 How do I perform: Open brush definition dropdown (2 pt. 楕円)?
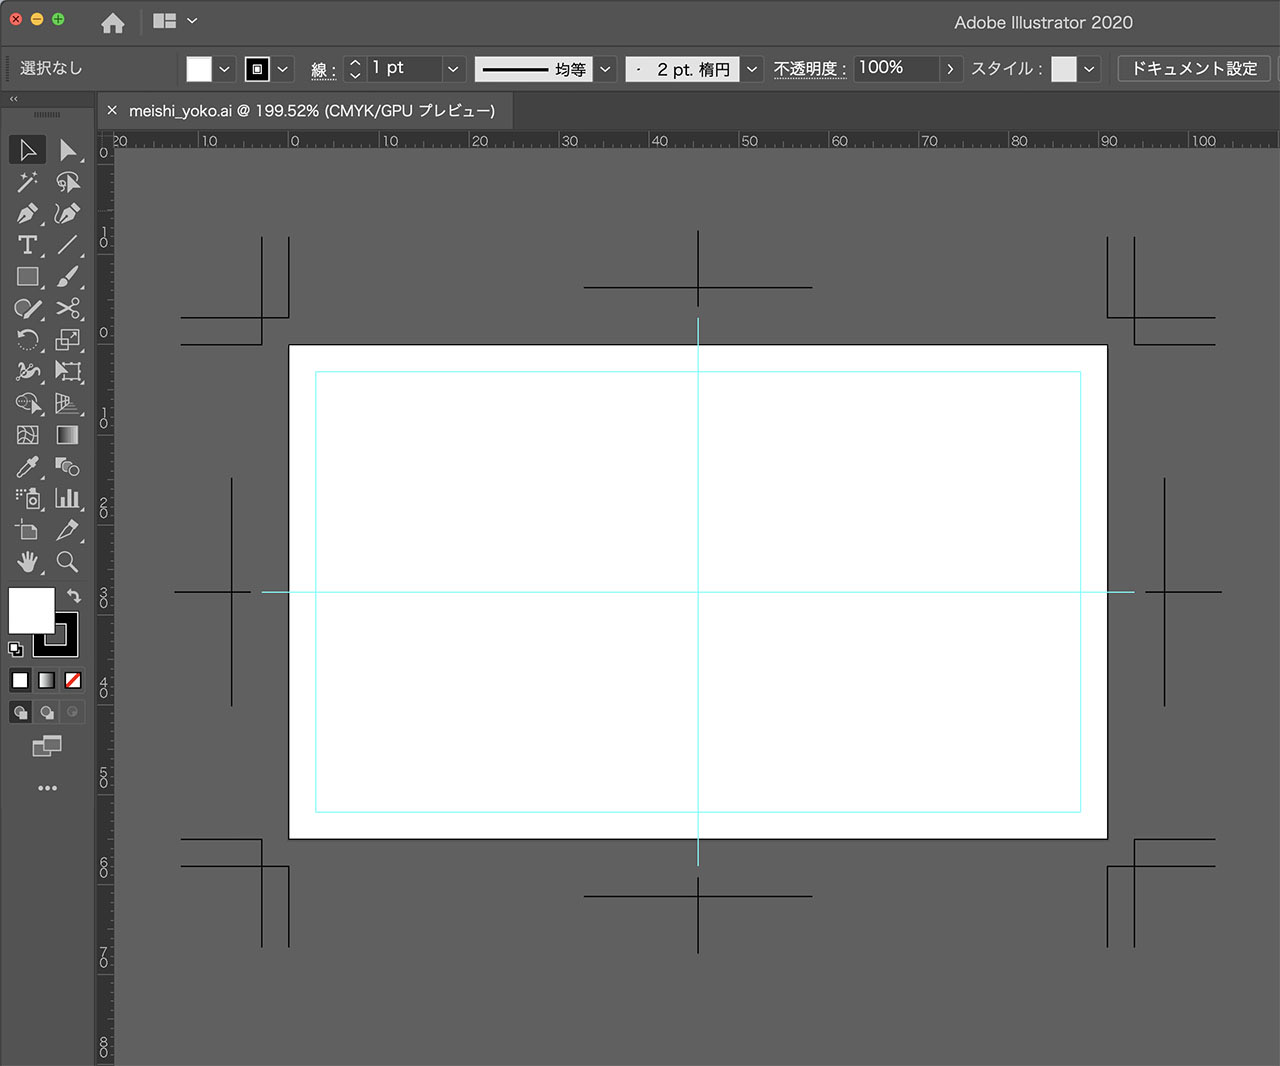coord(752,69)
